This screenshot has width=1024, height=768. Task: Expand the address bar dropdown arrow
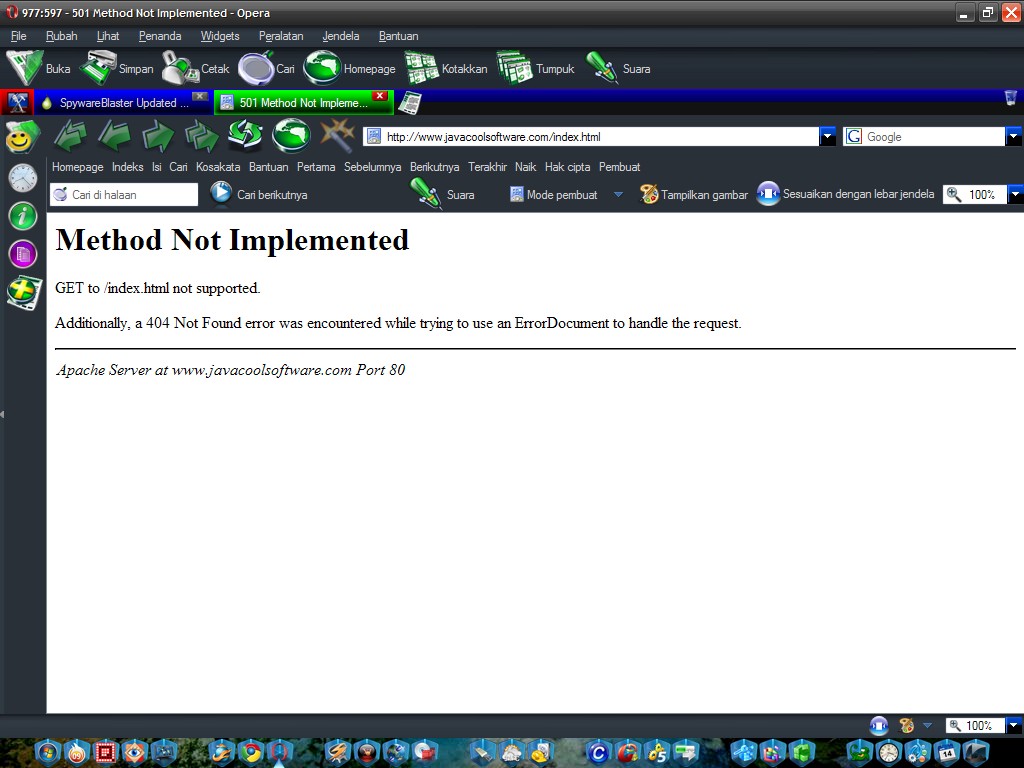[x=827, y=136]
